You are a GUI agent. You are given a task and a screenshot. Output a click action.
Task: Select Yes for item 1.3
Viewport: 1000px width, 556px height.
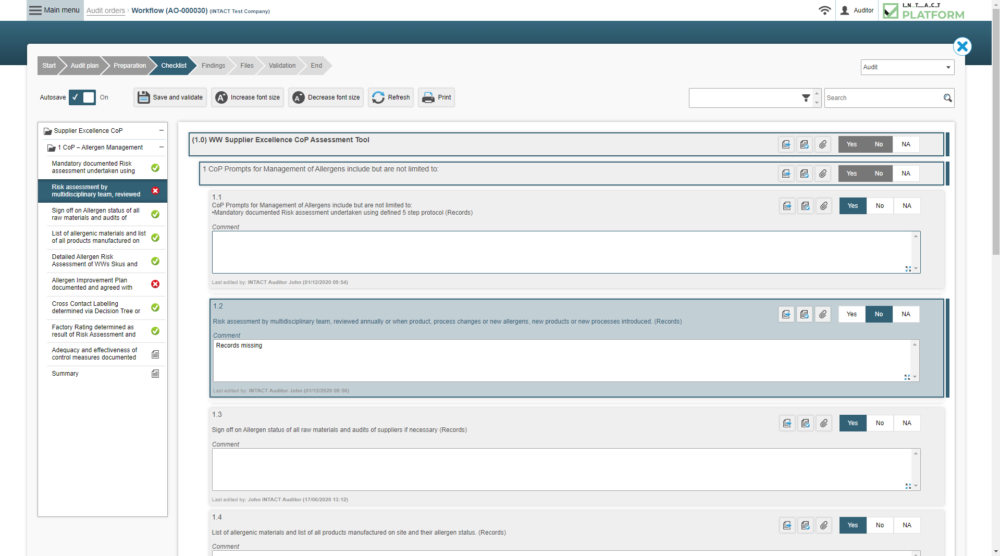tap(853, 423)
